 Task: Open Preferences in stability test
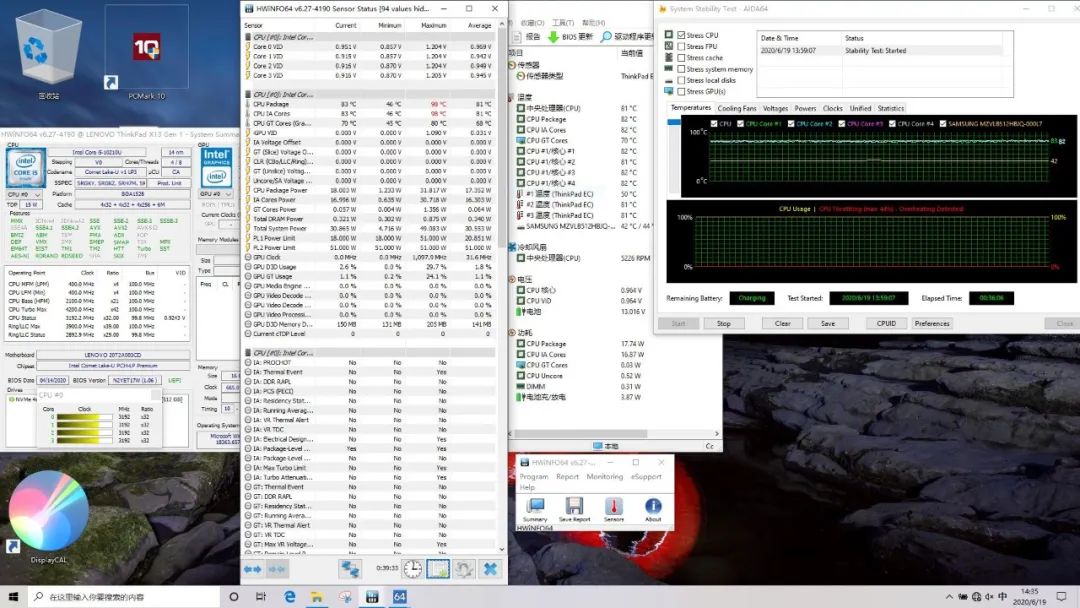pos(932,323)
